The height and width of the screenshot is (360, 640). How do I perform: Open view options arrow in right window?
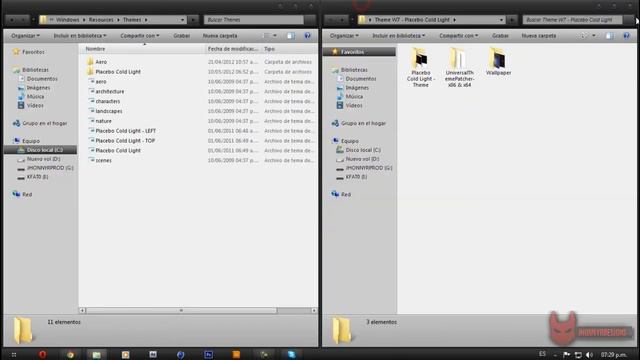click(593, 36)
